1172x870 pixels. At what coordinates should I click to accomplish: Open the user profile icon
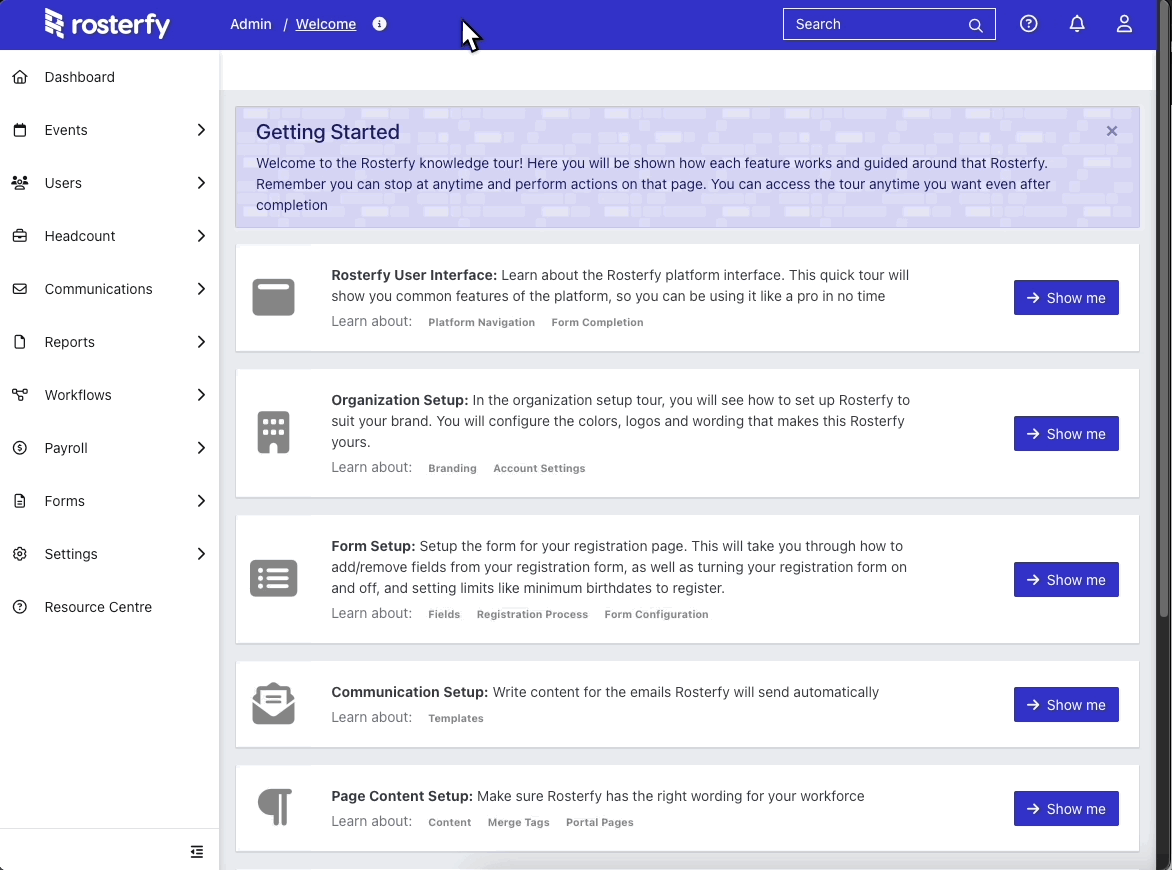1124,24
